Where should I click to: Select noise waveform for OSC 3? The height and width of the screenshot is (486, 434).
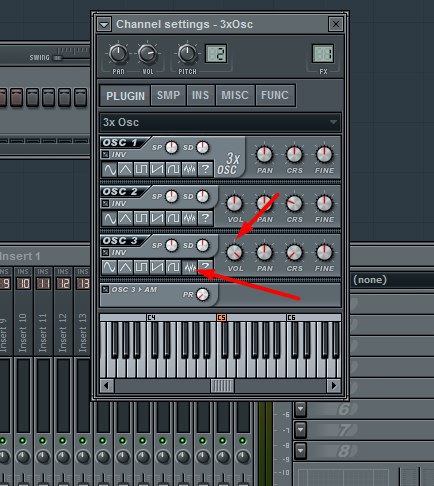click(x=189, y=267)
